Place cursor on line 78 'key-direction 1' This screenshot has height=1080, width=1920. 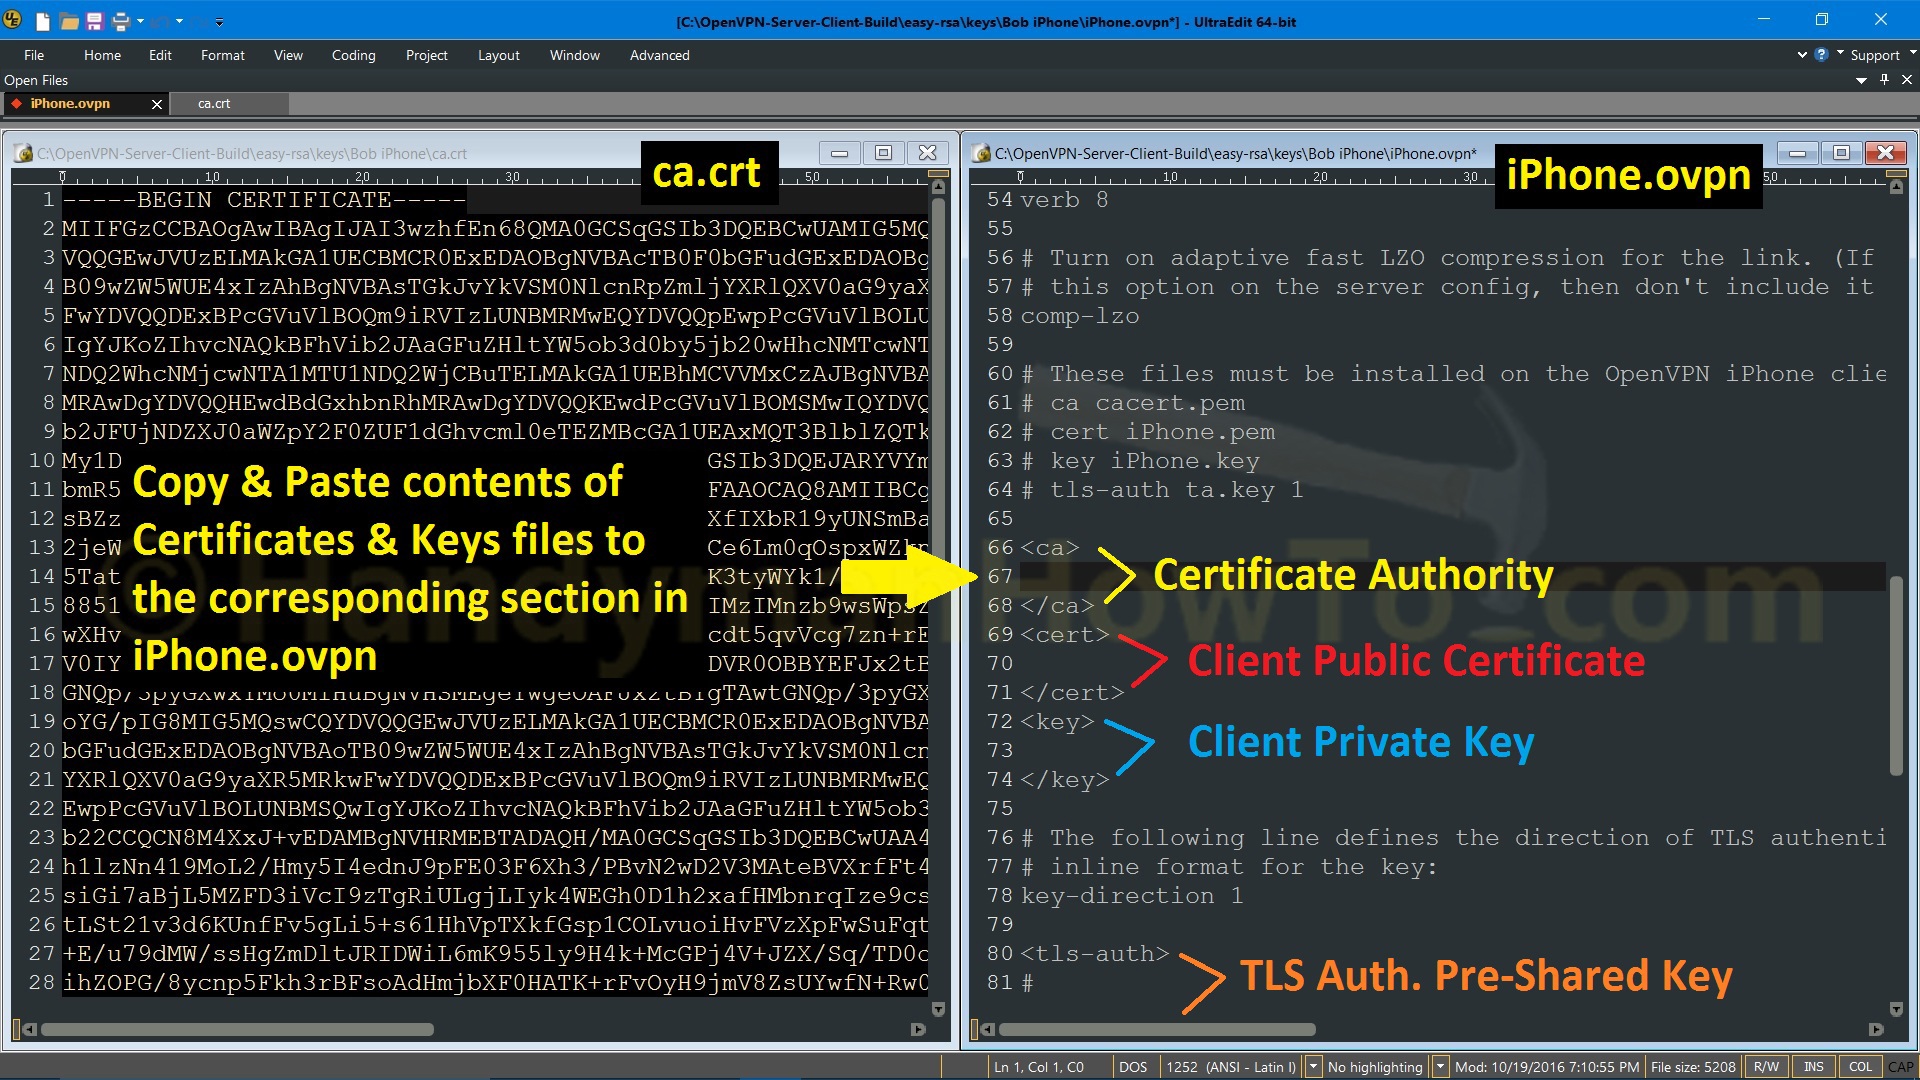point(1132,896)
